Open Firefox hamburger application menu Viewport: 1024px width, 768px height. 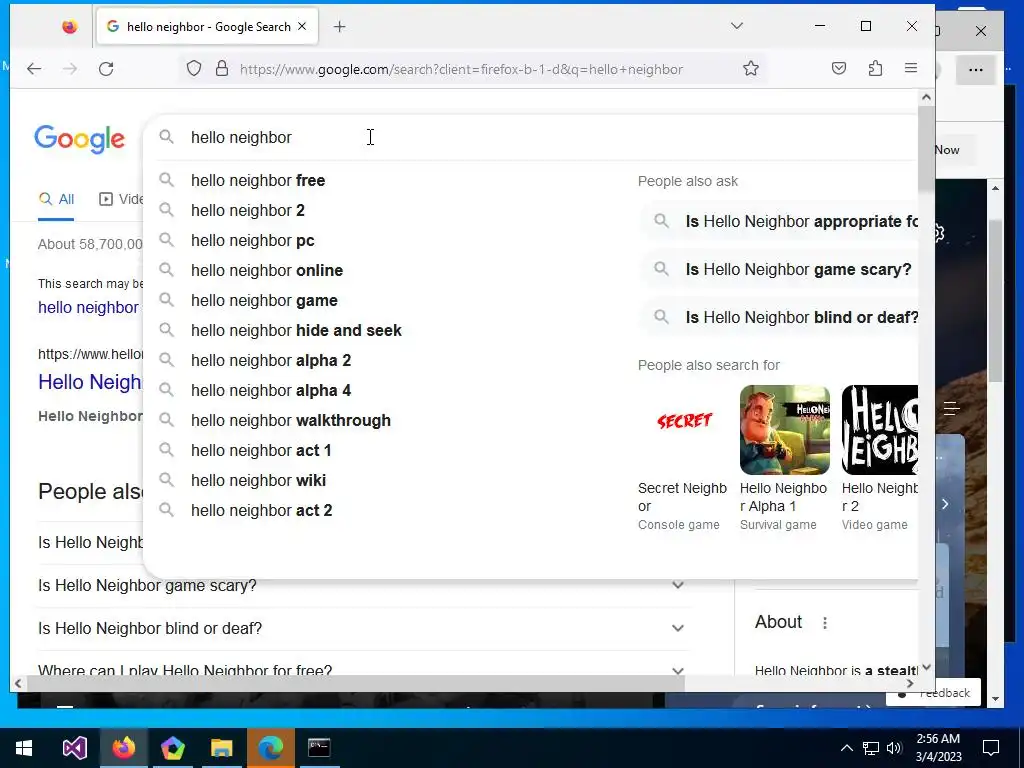click(911, 69)
